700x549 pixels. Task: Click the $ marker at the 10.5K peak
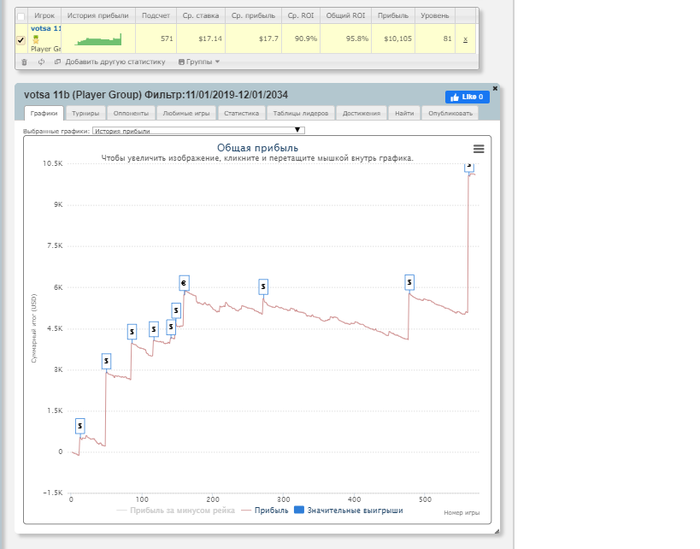click(469, 166)
